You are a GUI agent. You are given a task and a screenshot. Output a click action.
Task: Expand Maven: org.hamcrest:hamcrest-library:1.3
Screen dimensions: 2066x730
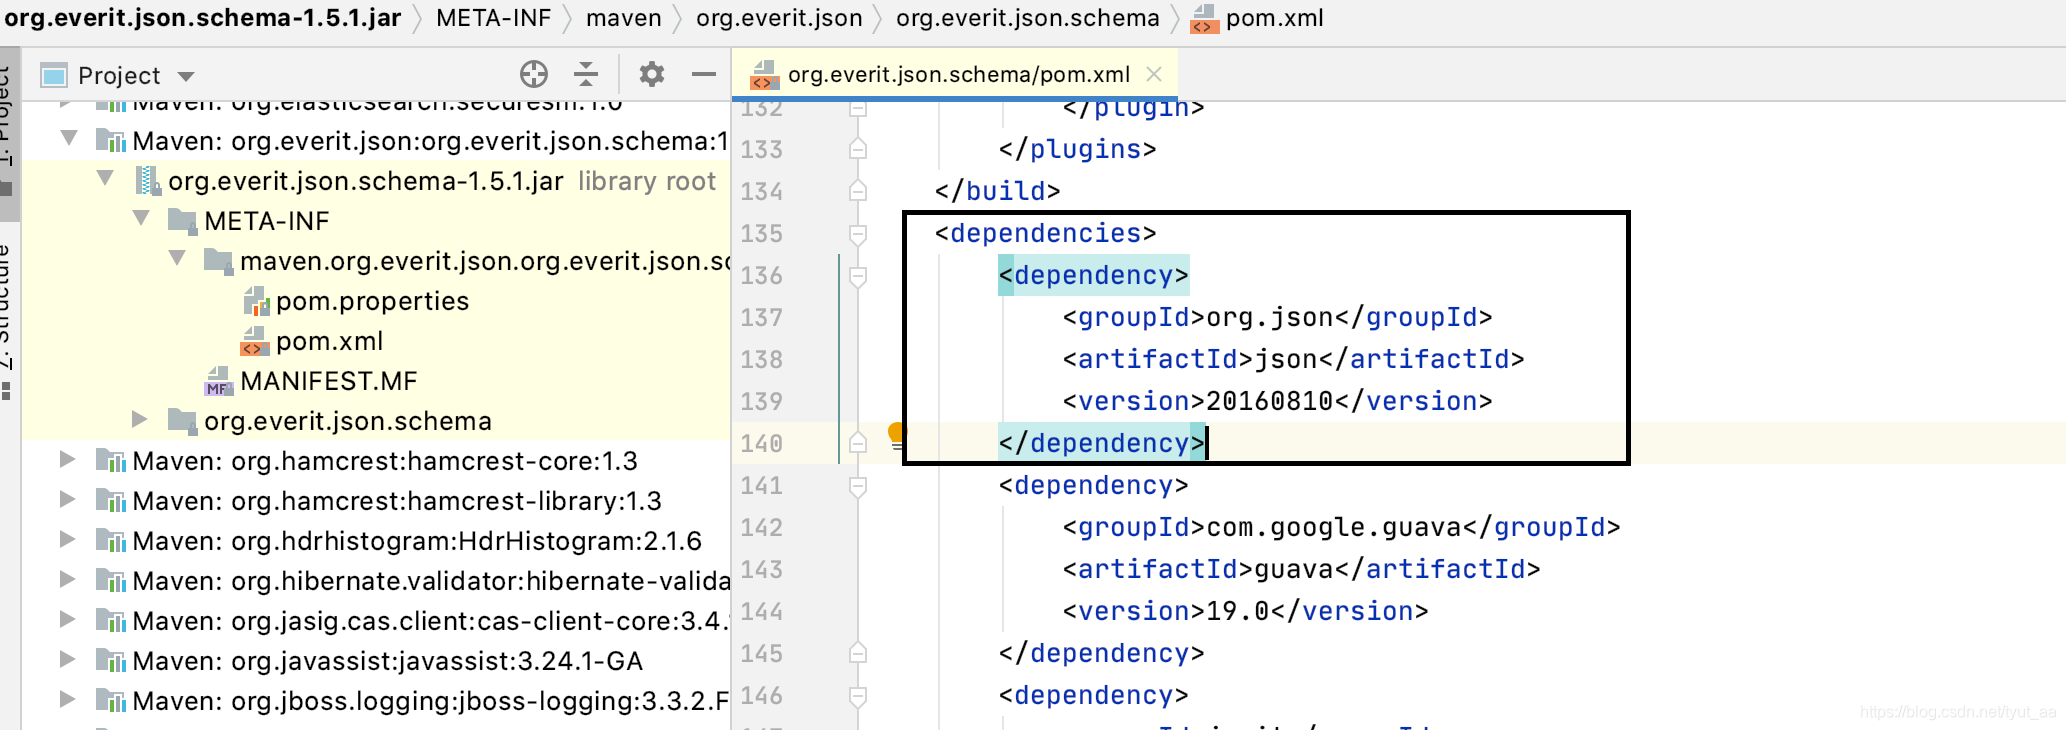point(67,499)
